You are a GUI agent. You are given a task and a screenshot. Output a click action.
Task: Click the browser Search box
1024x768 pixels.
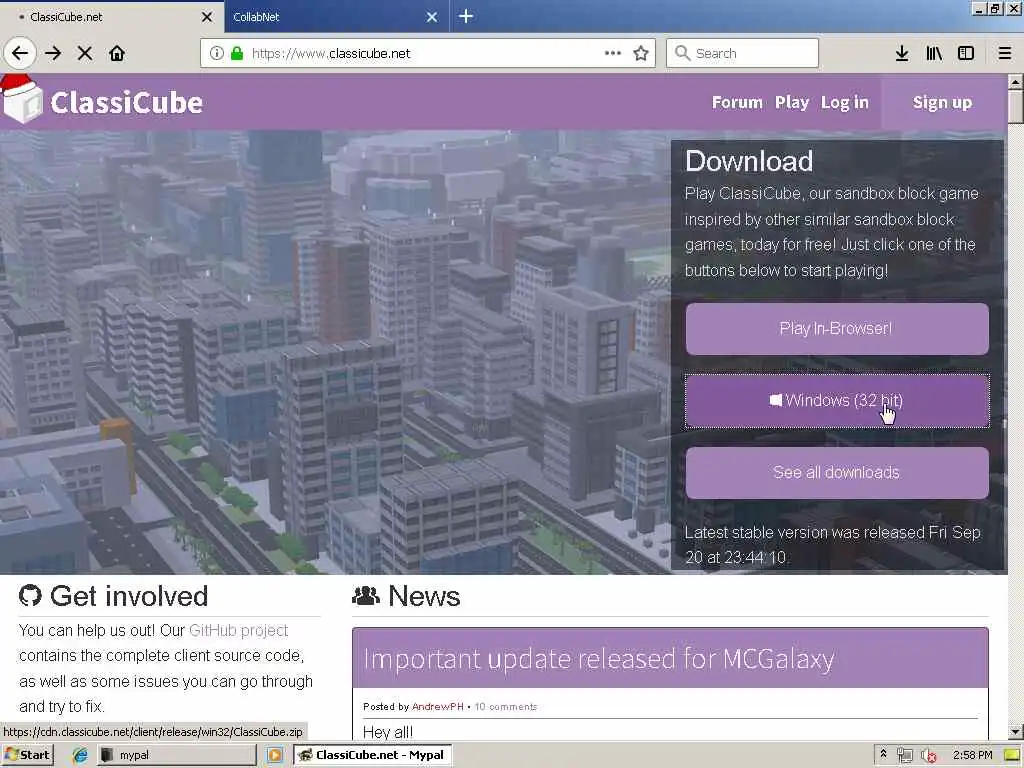(x=743, y=54)
